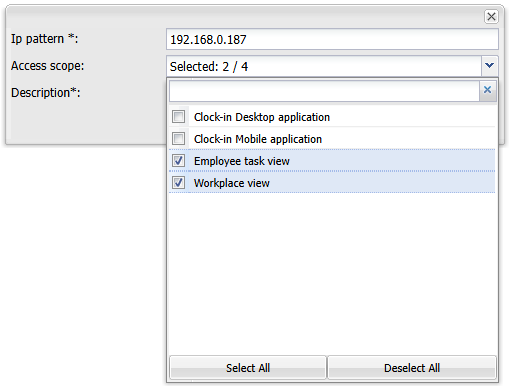Close the dialog with the X button
Viewport: 510px width, 387px height.
(x=491, y=16)
